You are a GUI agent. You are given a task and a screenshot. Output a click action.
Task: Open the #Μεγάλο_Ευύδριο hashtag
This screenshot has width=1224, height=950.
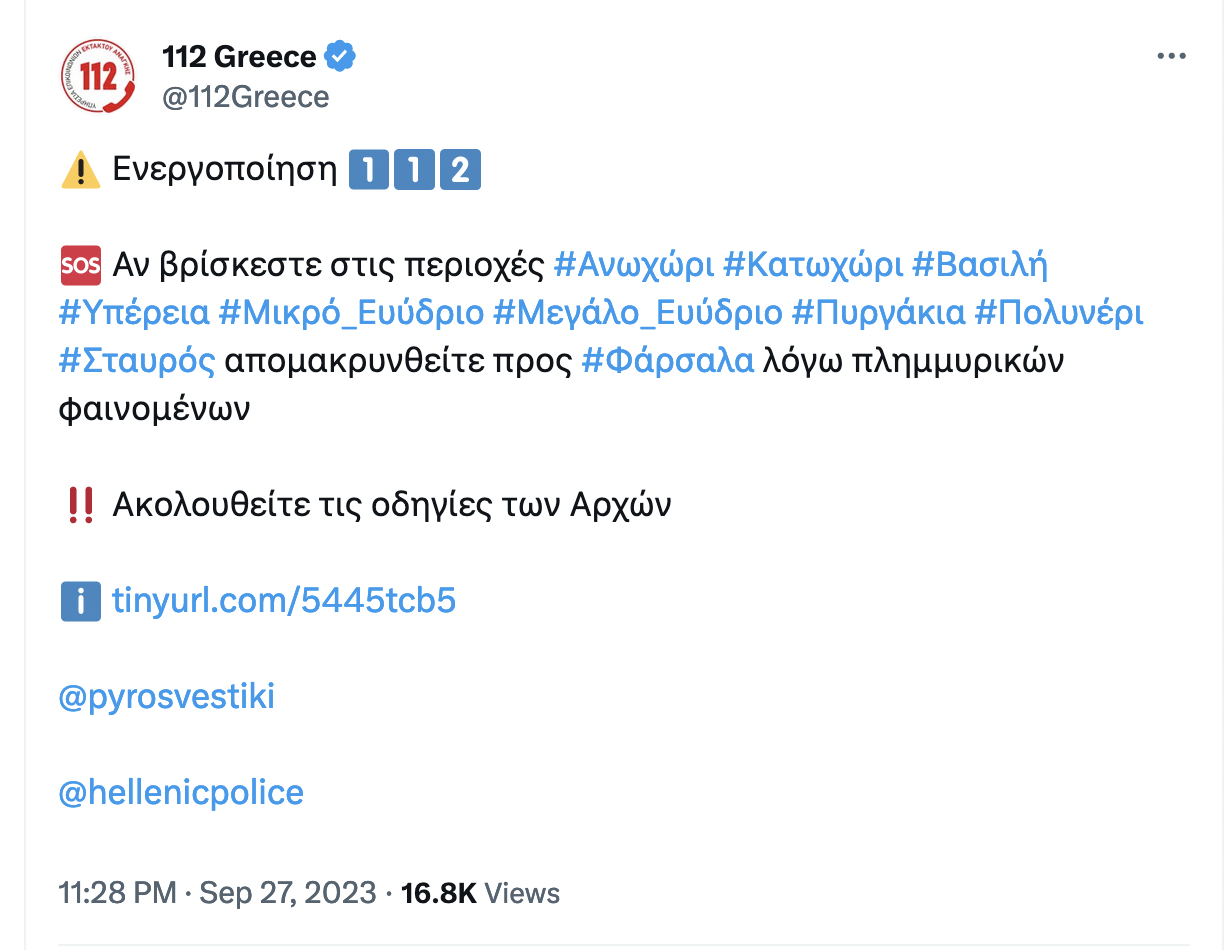[638, 313]
